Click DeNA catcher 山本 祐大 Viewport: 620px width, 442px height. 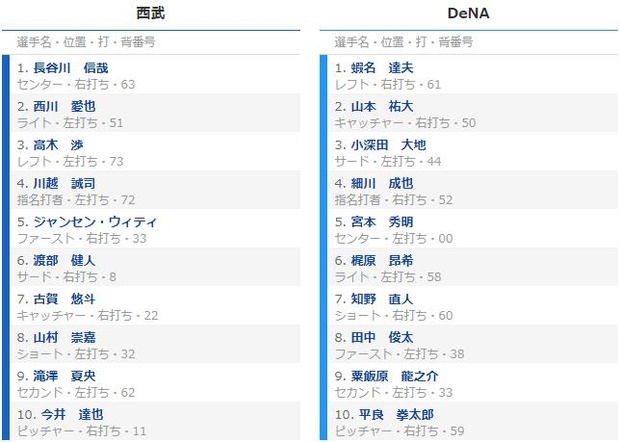pos(382,107)
